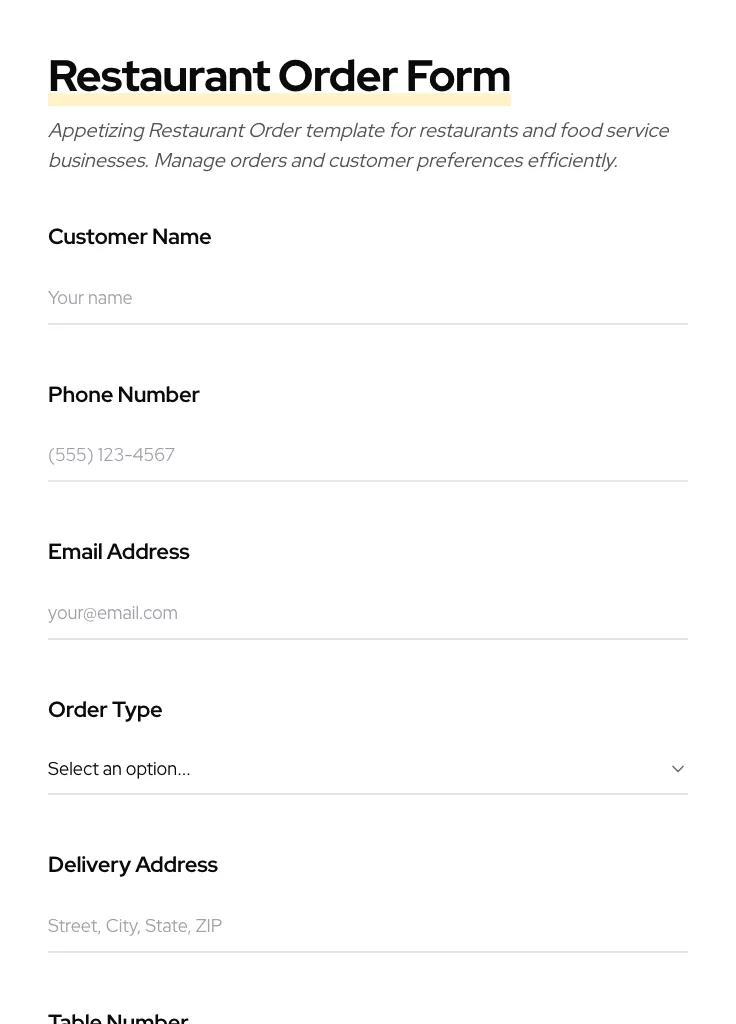Focus the Phone Number input

[x=368, y=455]
